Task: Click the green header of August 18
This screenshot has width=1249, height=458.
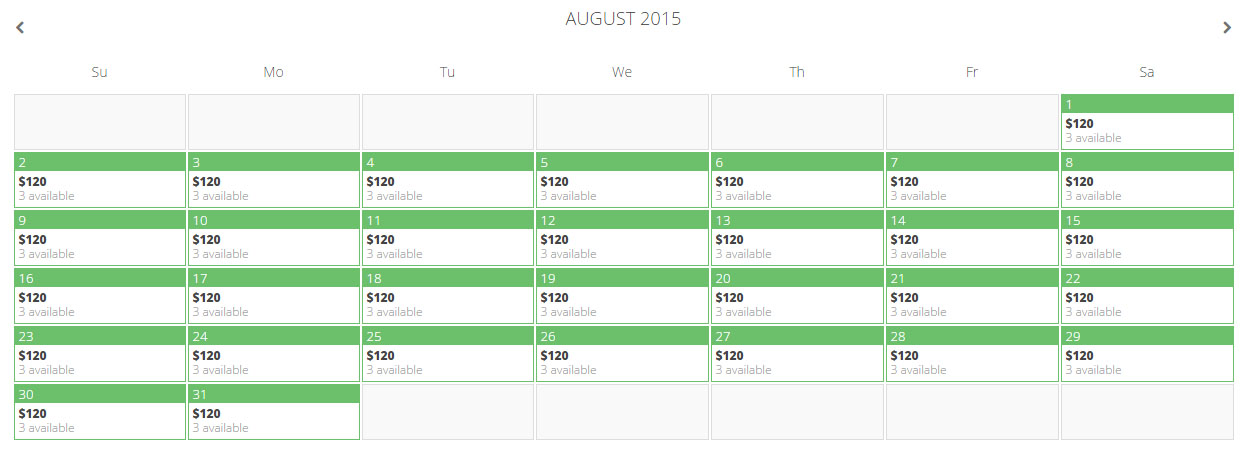Action: click(x=447, y=278)
